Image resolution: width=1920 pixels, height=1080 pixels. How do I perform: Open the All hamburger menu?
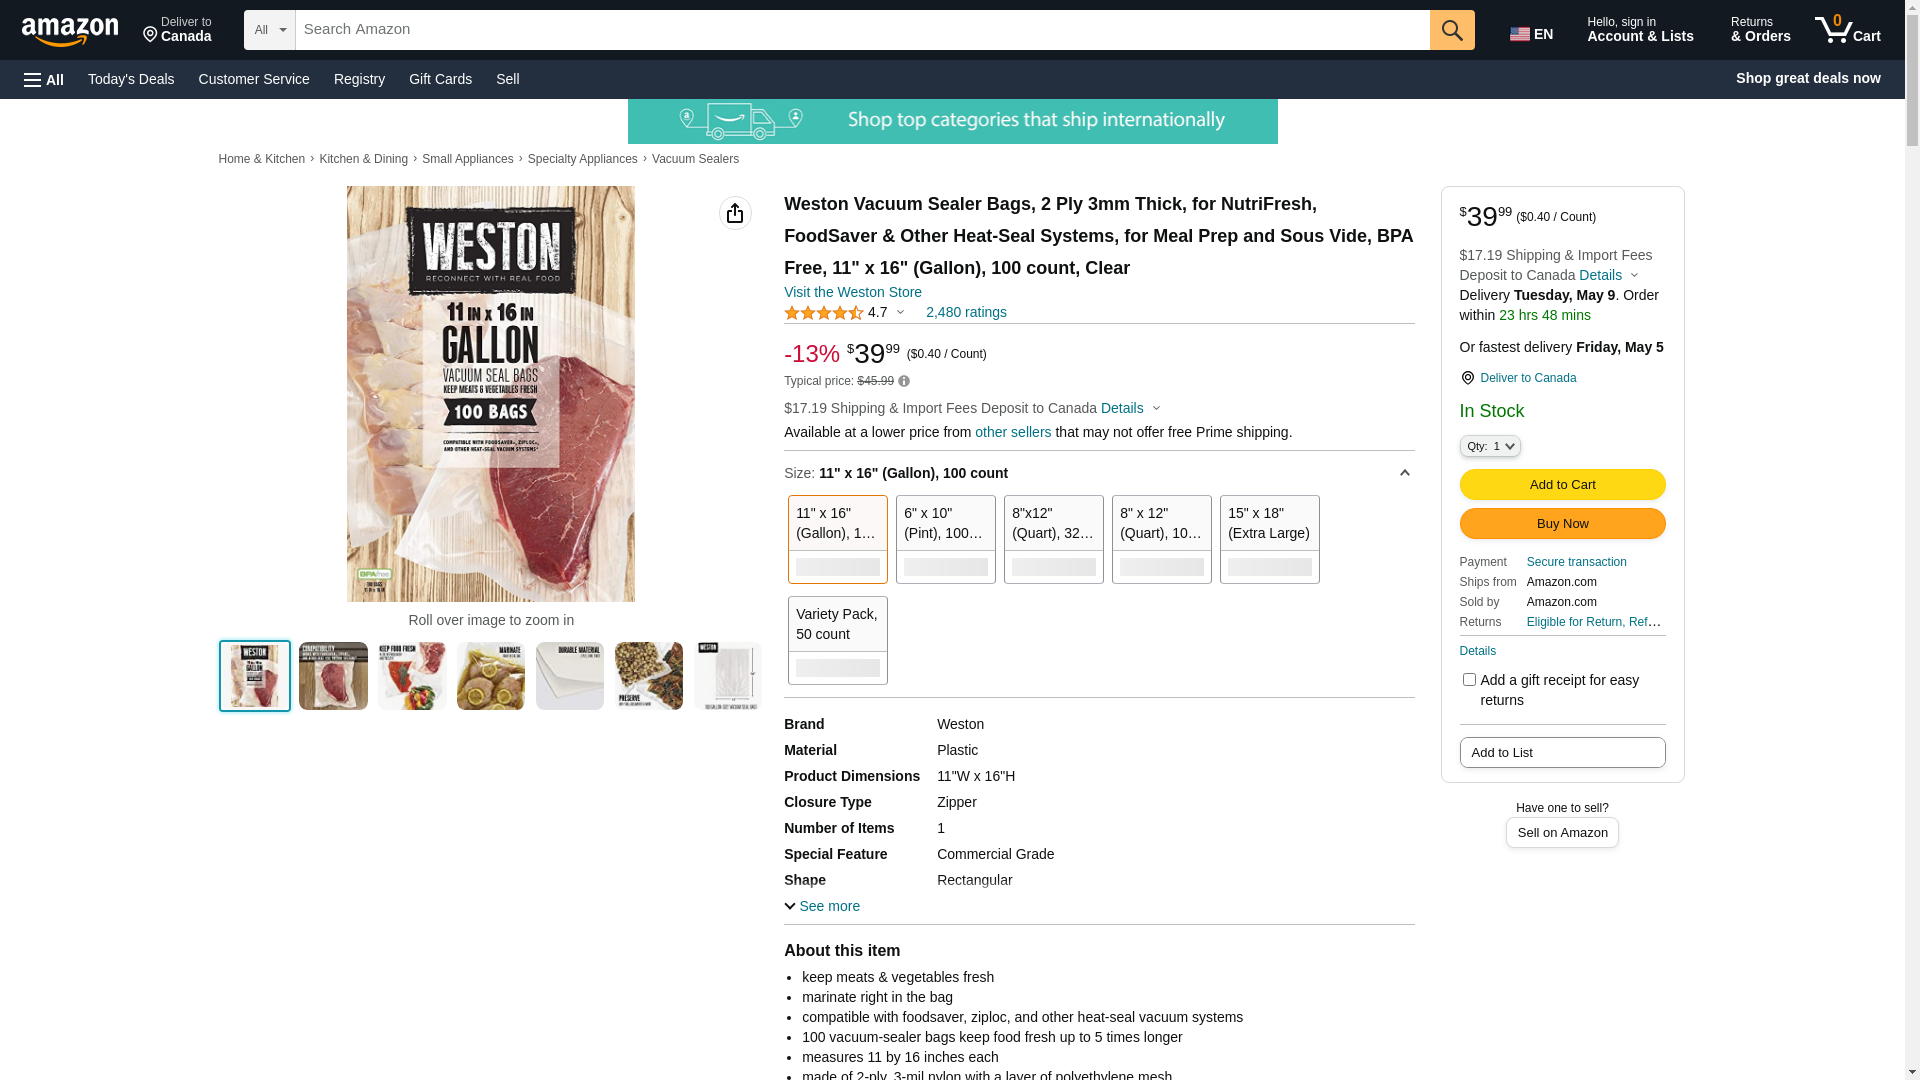tap(44, 79)
